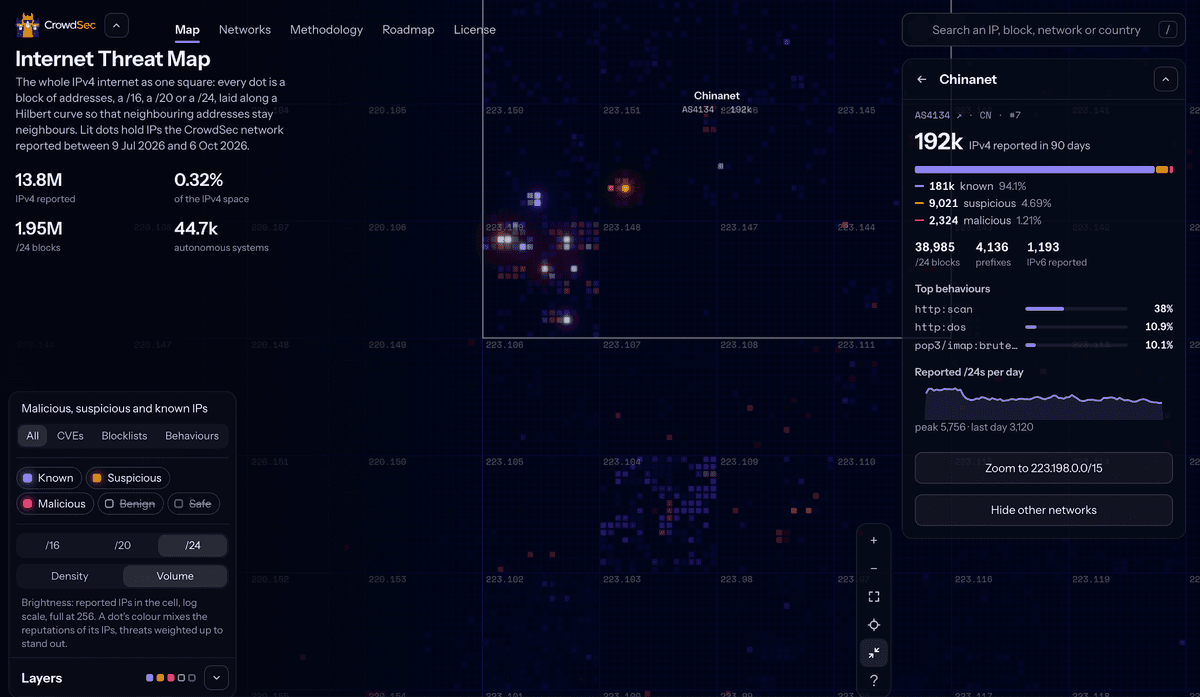The image size is (1200, 697).
Task: Select the http:dos behaviour row
Action: [1044, 327]
